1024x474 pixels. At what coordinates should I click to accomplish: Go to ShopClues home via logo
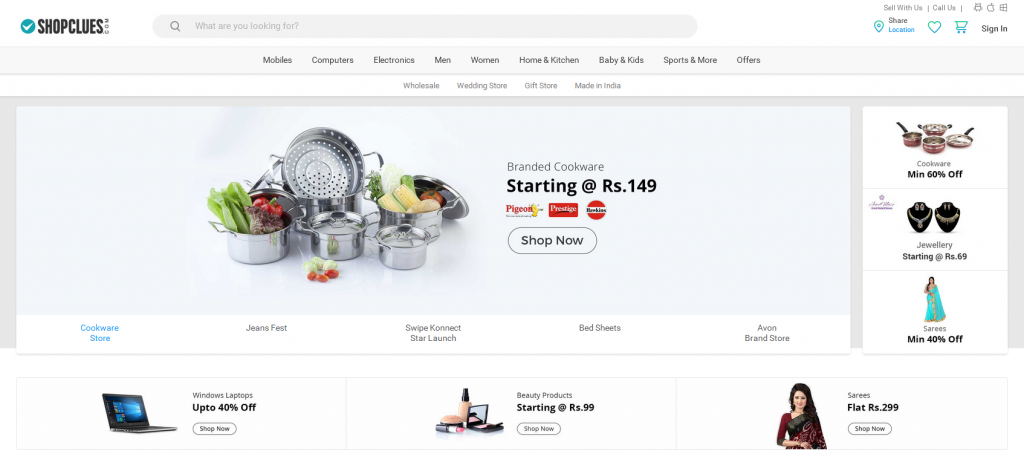pos(65,26)
